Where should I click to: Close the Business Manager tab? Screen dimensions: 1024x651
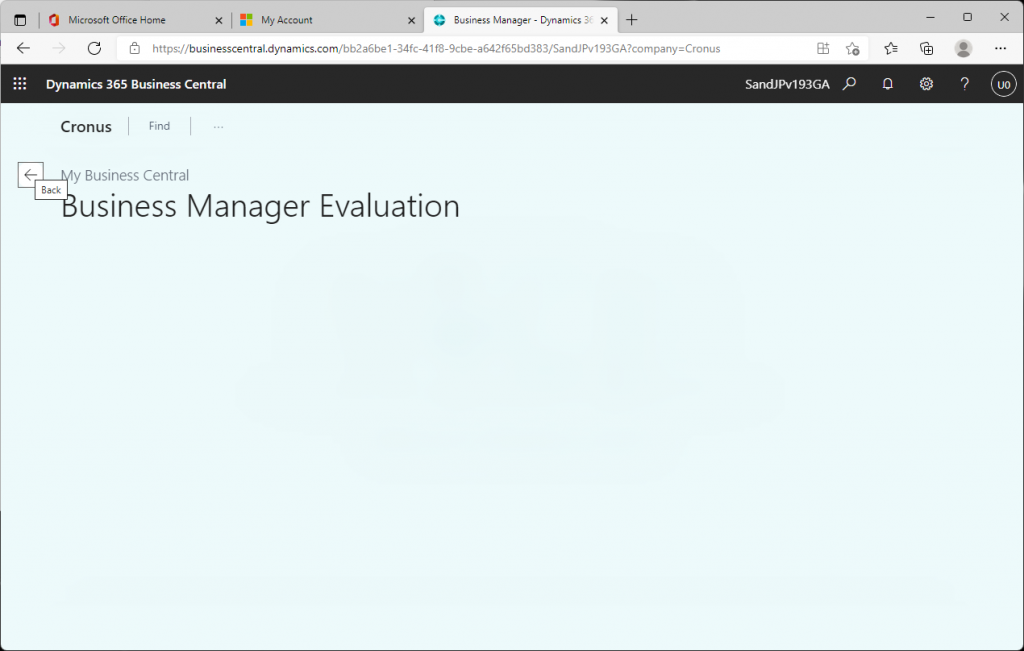pos(604,20)
